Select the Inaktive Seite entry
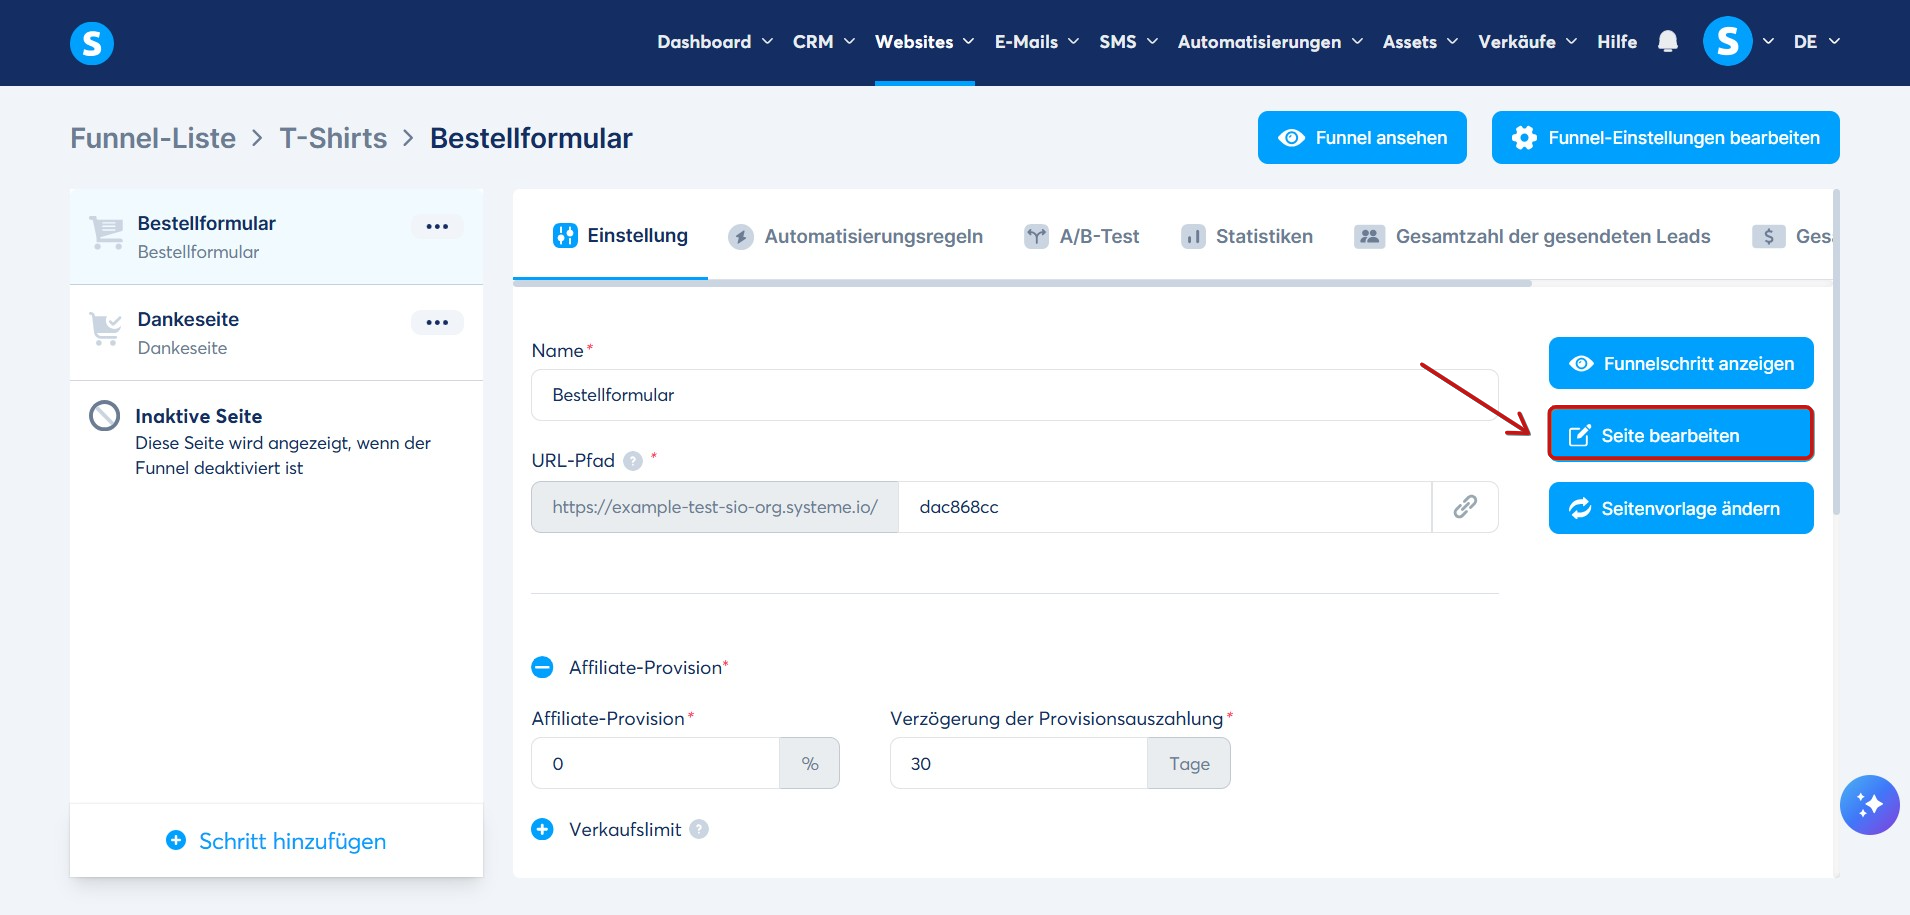Viewport: 1910px width, 915px height. point(276,441)
